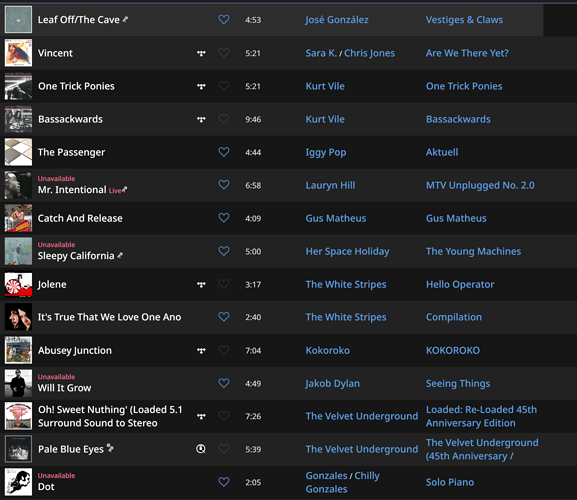Click the Tidal icon on Vincent row
The height and width of the screenshot is (500, 577).
(x=201, y=53)
